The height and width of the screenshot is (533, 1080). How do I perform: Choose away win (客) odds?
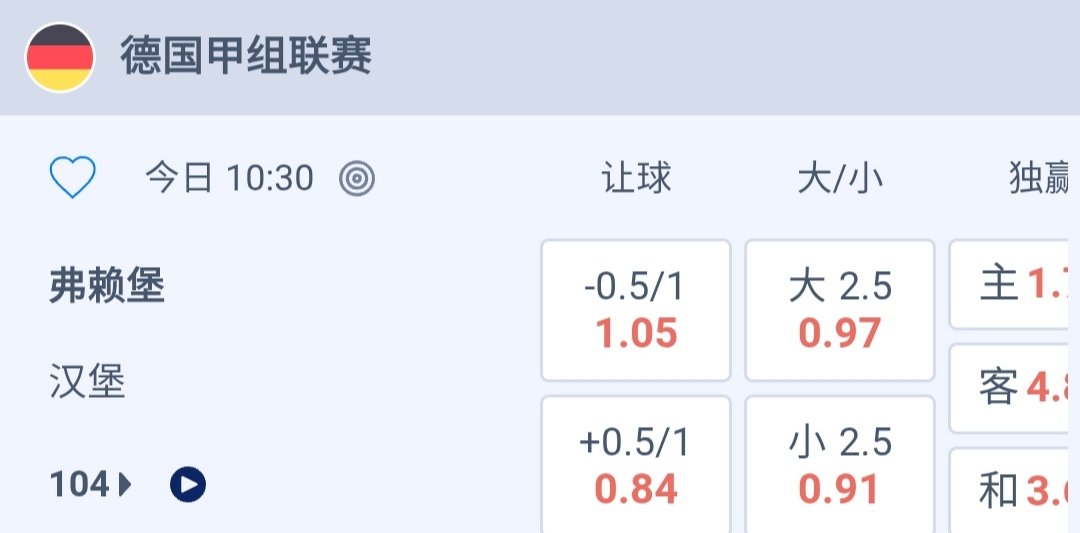[x=1015, y=388]
